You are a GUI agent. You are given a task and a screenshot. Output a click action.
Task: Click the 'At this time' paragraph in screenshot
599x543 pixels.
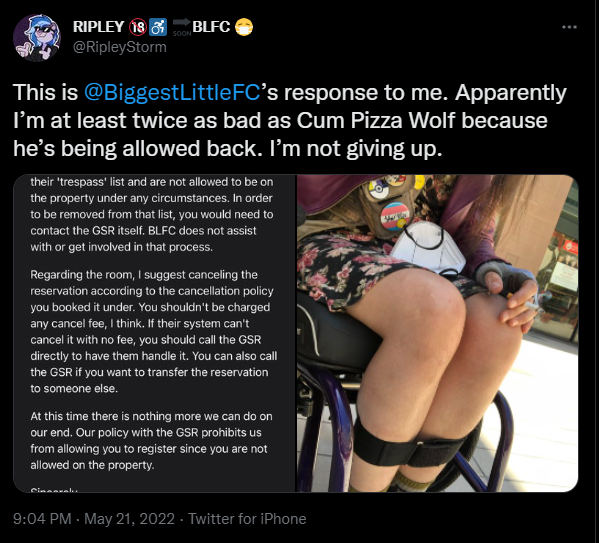(151, 441)
